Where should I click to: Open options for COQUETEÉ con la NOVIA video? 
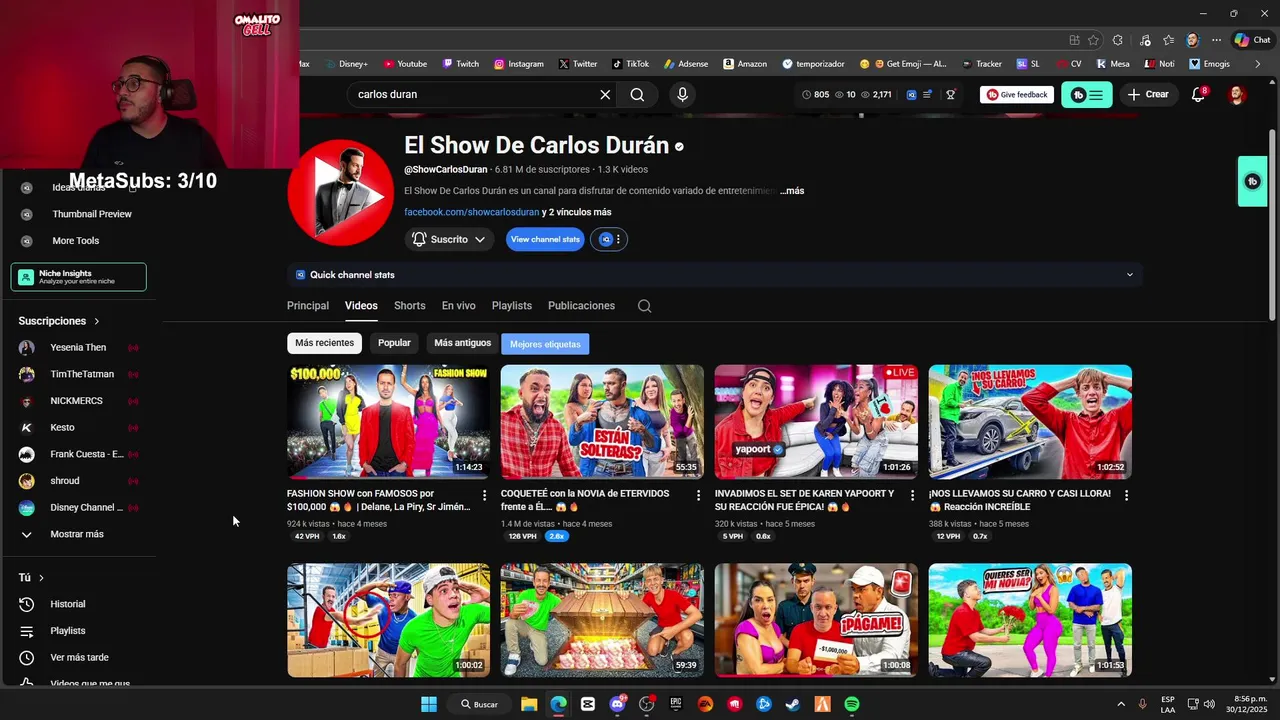tap(699, 495)
